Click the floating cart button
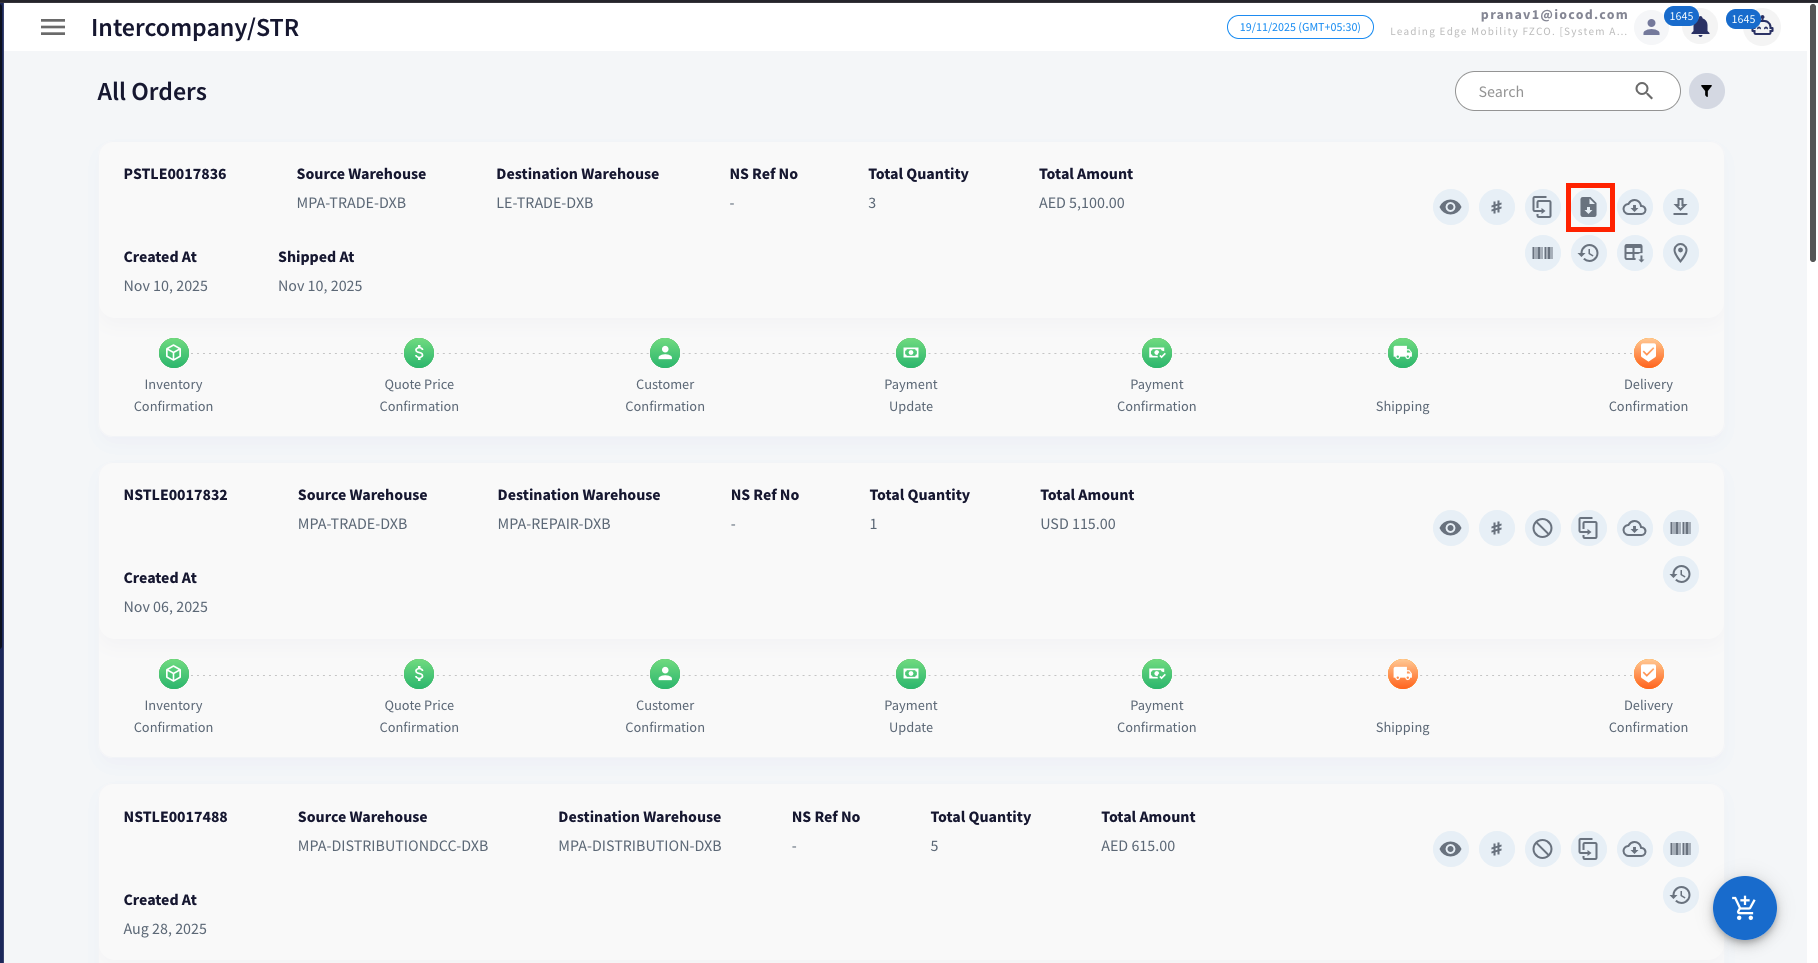The width and height of the screenshot is (1818, 963). pyautogui.click(x=1744, y=908)
